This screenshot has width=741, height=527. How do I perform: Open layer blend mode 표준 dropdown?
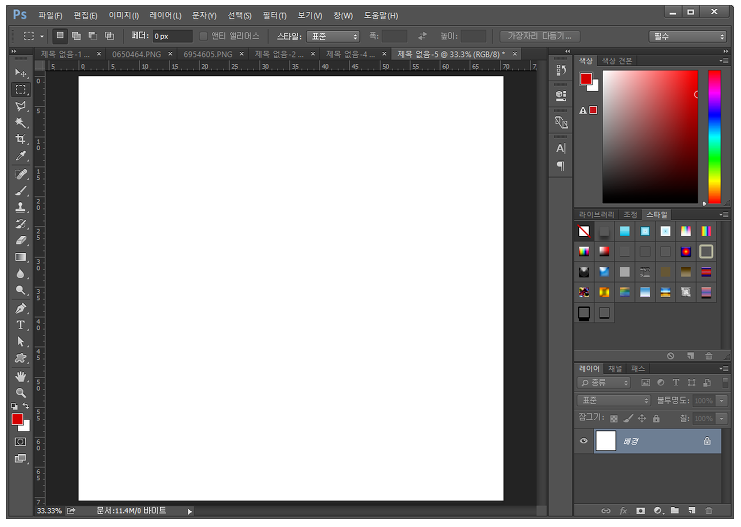(614, 400)
